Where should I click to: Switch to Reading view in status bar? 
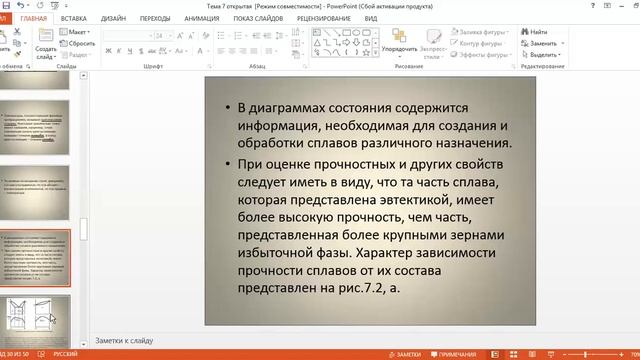532,355
